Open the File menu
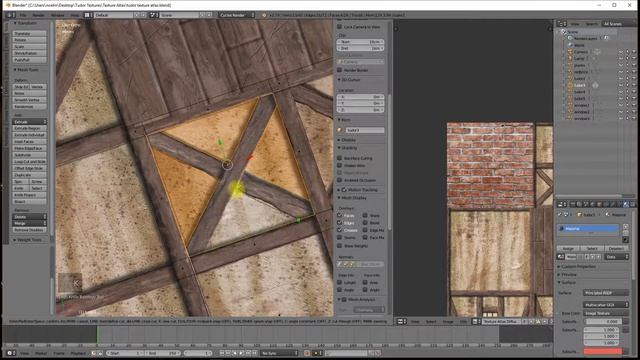Image resolution: width=640 pixels, height=360 pixels. tap(23, 15)
